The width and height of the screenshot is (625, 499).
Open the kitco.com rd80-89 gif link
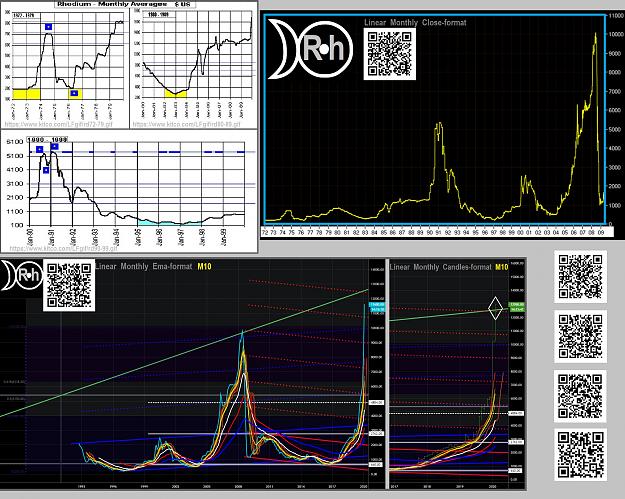point(187,124)
